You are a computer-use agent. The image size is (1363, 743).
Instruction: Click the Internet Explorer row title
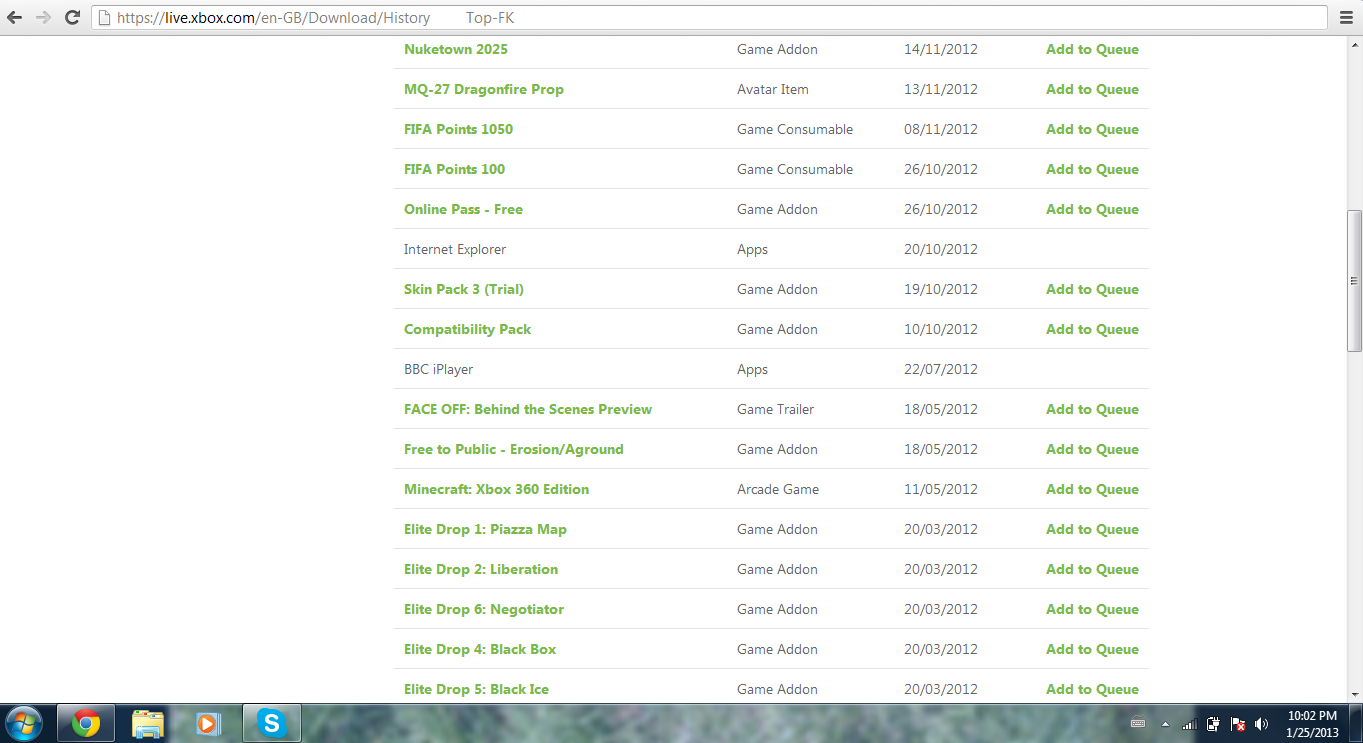tap(455, 249)
